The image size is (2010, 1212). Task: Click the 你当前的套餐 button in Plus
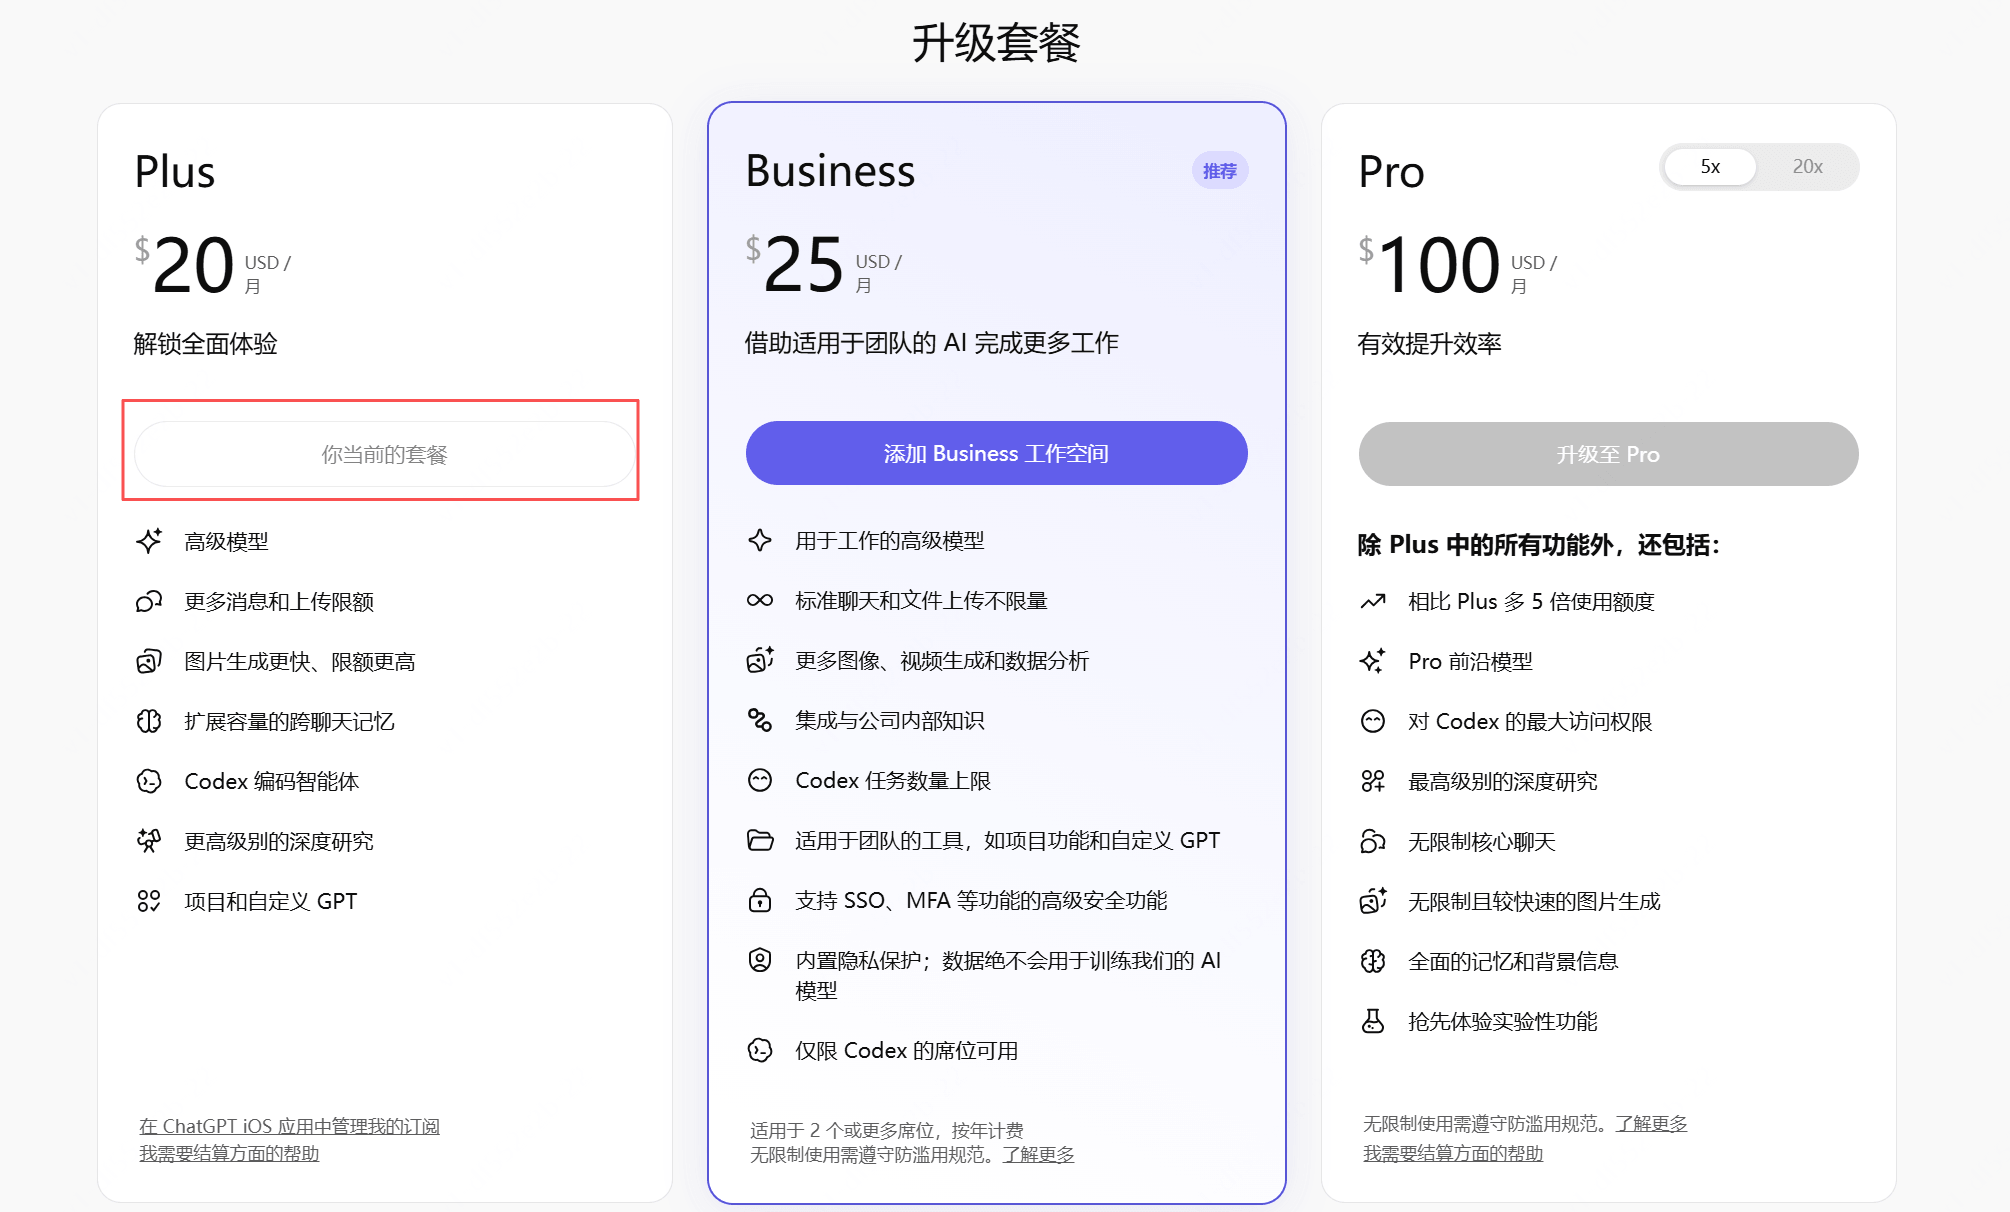click(x=385, y=454)
